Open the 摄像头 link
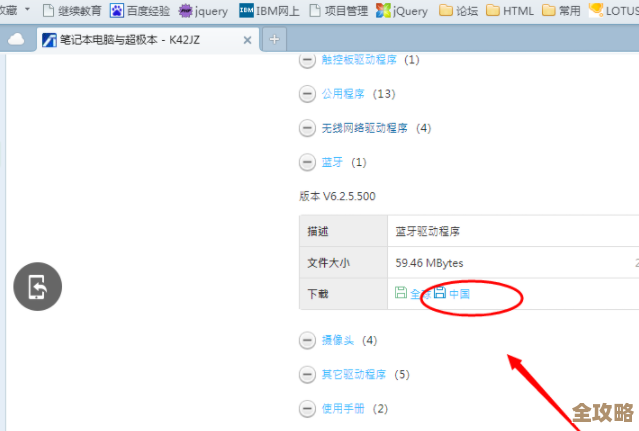 337,340
